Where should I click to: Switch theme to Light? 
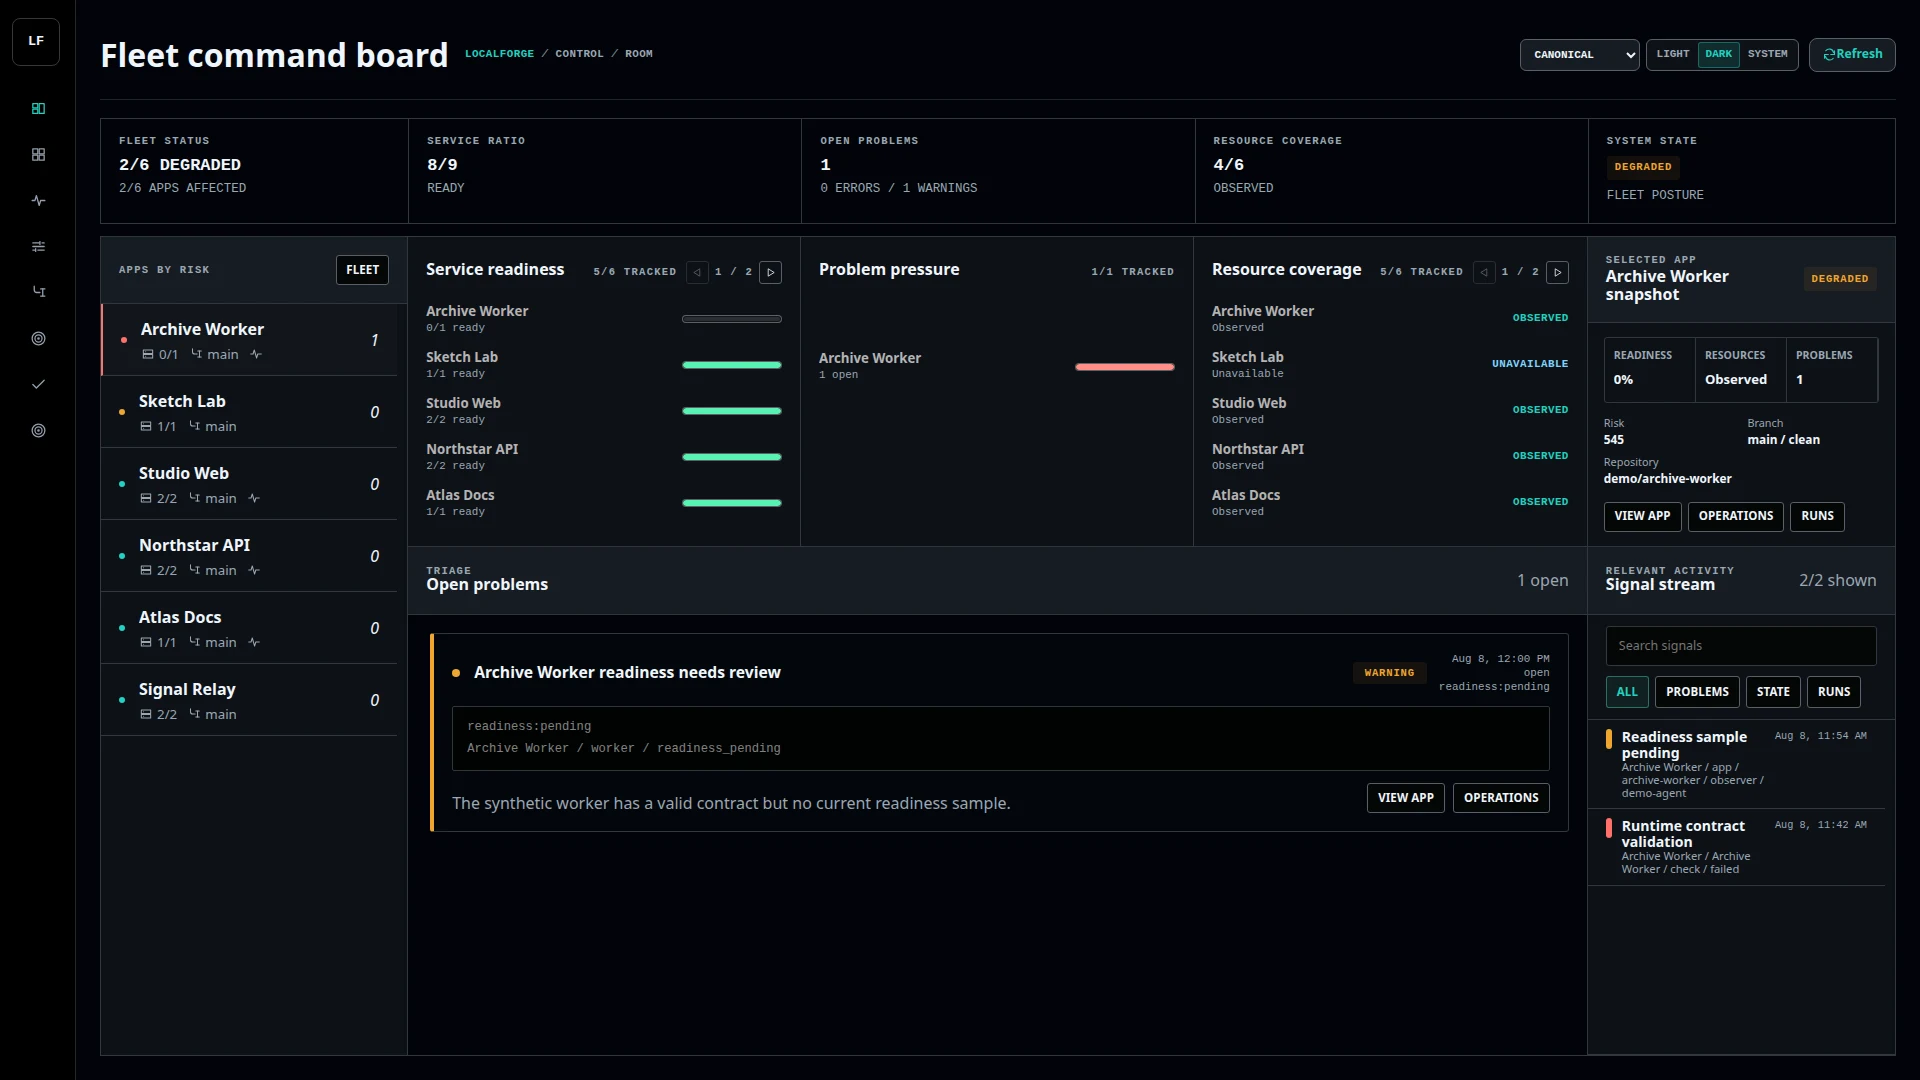click(1672, 54)
